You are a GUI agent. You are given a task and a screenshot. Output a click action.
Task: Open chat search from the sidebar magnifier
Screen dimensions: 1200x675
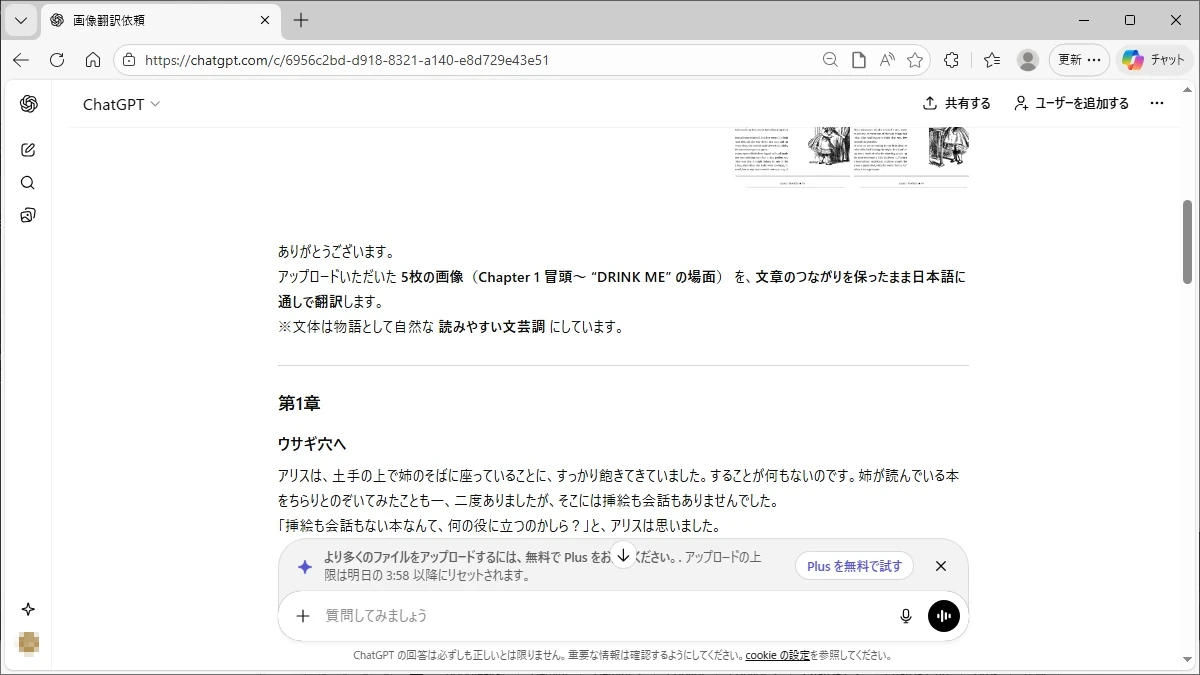pos(28,183)
